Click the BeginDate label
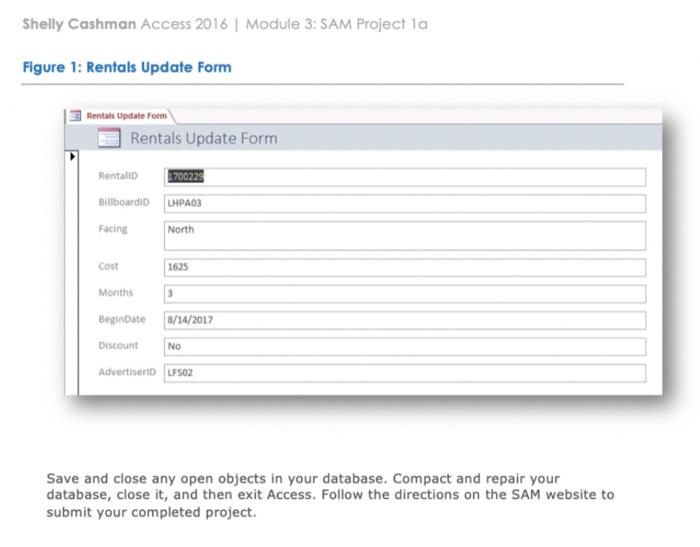This screenshot has width=700, height=547. [x=122, y=319]
